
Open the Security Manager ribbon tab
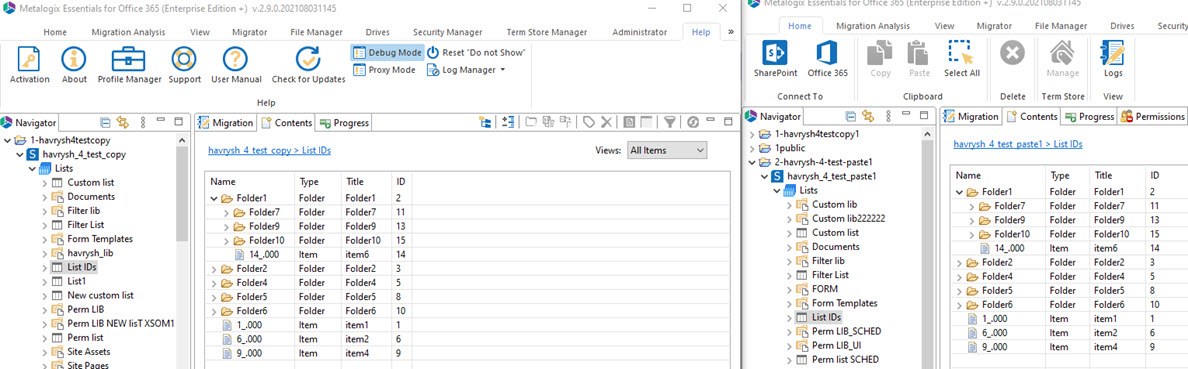click(447, 33)
